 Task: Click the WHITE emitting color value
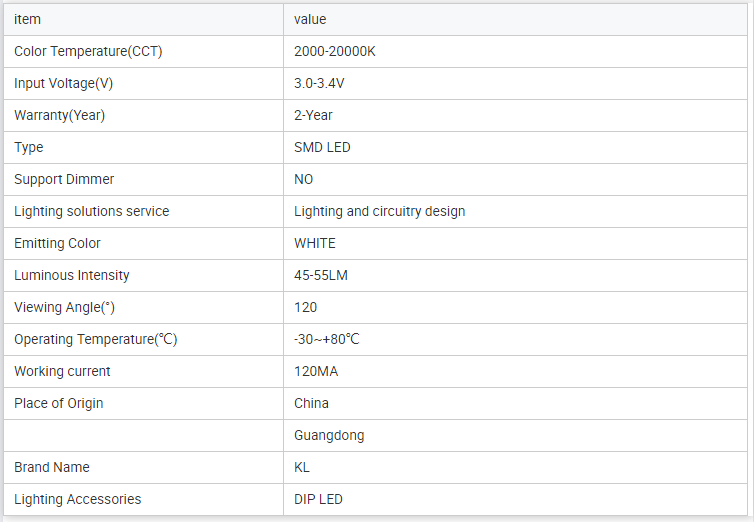[315, 243]
